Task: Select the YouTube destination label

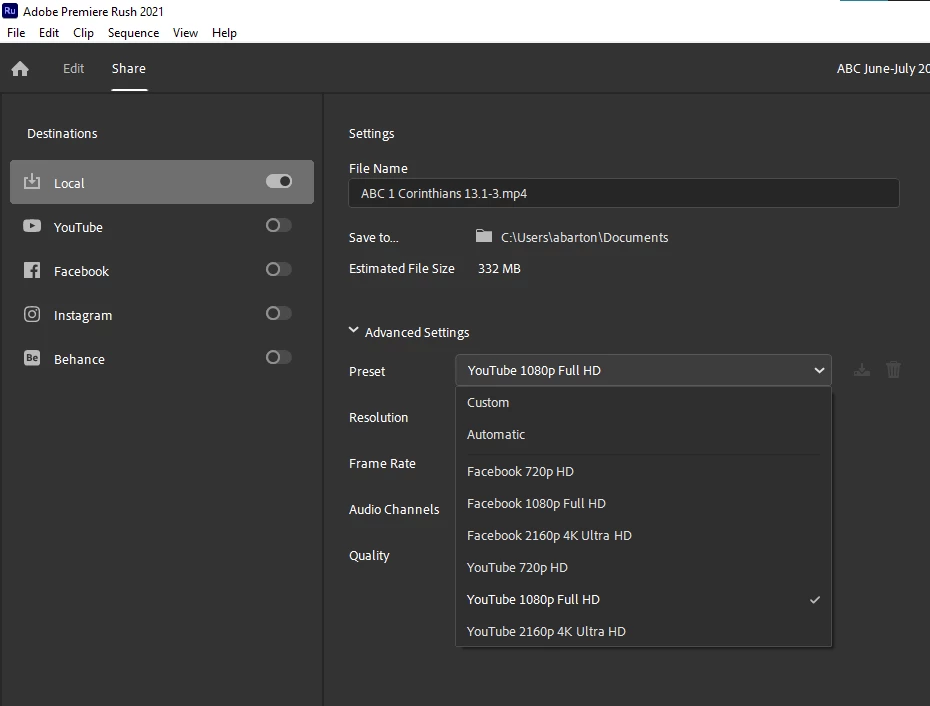Action: click(x=78, y=227)
